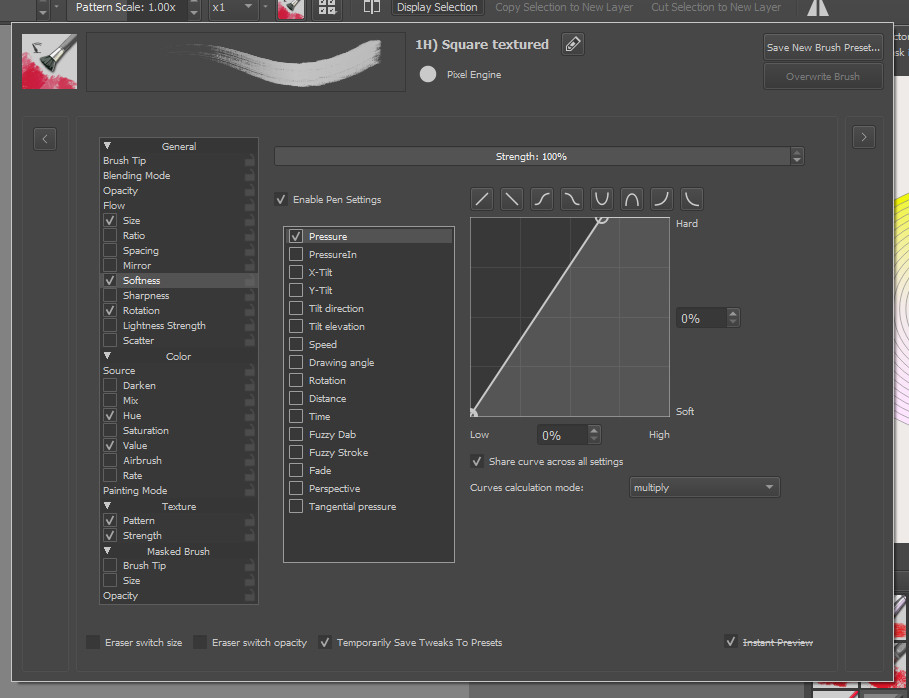The width and height of the screenshot is (909, 698).
Task: Click the right arrow panel button
Action: click(864, 138)
